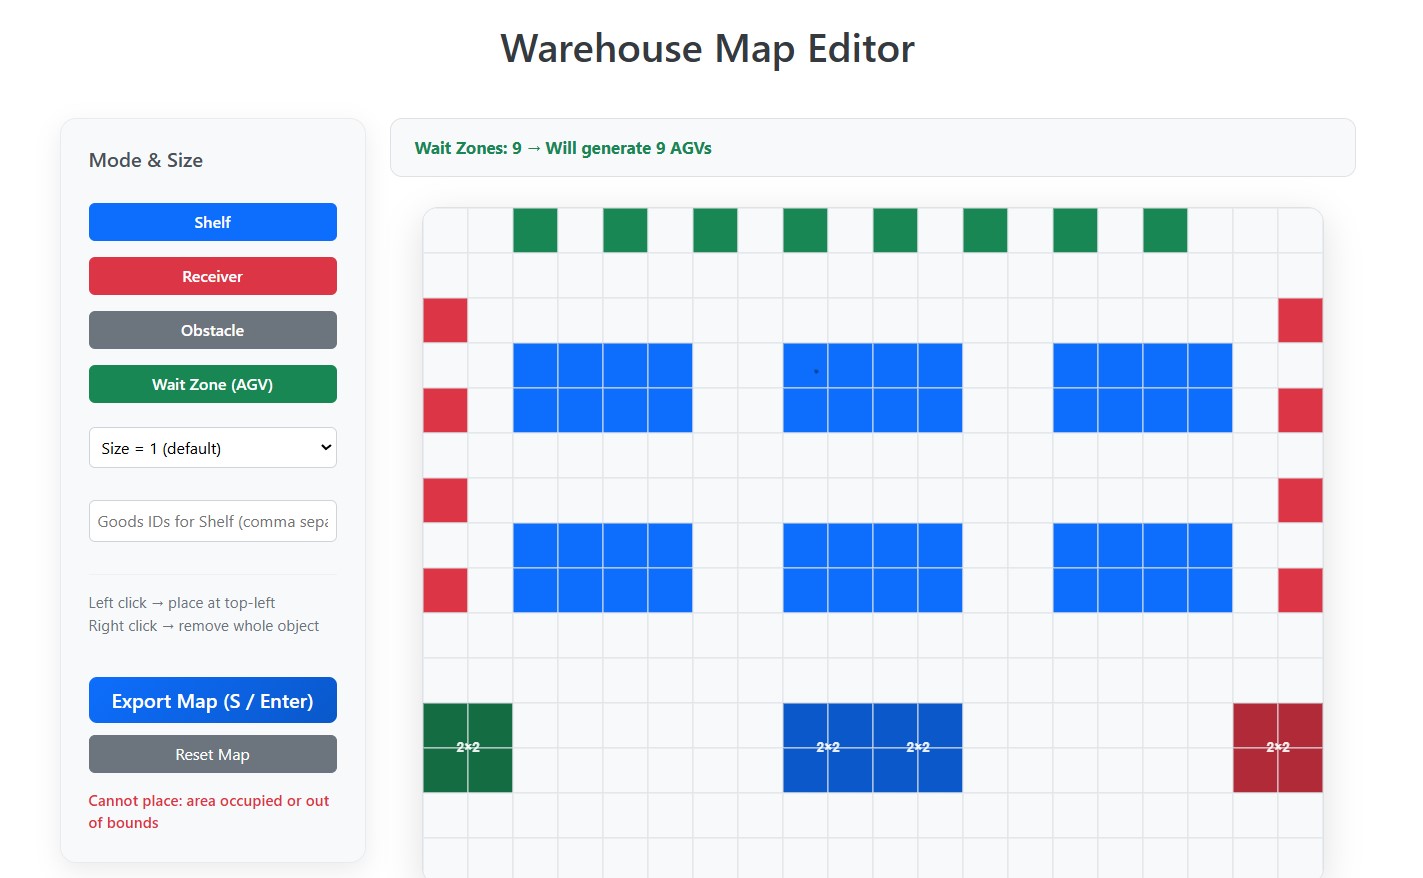This screenshot has height=878, width=1423.
Task: Click the right blue 2x2 shelf block
Action: (x=917, y=747)
